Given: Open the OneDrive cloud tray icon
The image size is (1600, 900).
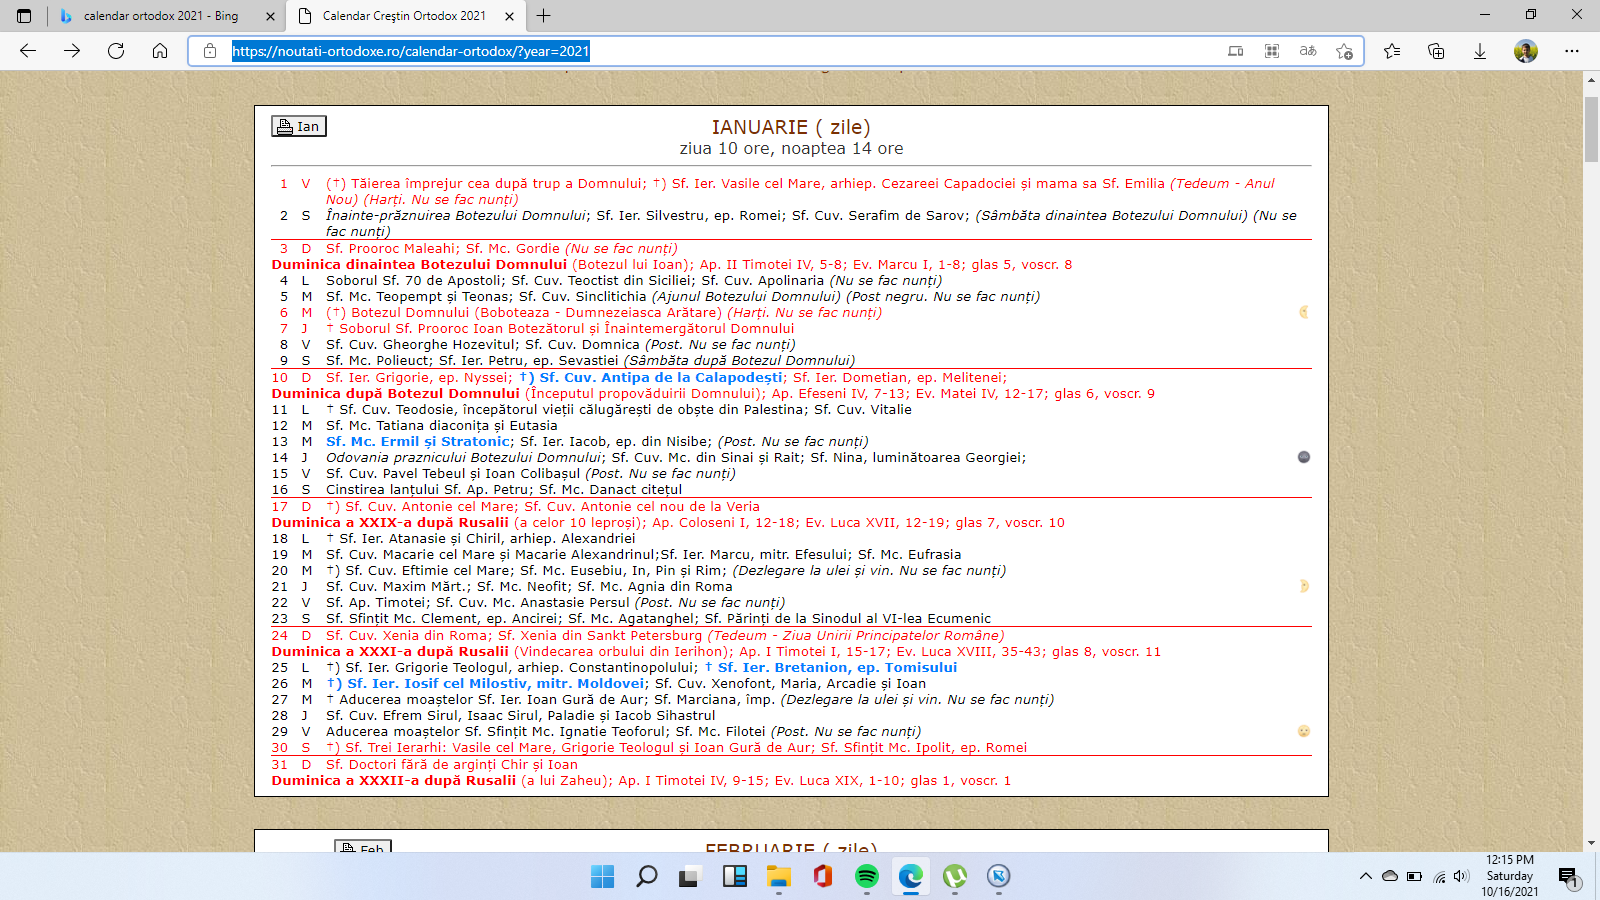Looking at the screenshot, I should point(1390,876).
